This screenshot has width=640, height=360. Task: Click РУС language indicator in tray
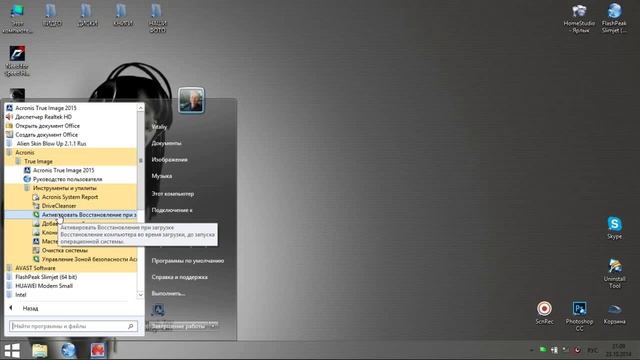[592, 350]
